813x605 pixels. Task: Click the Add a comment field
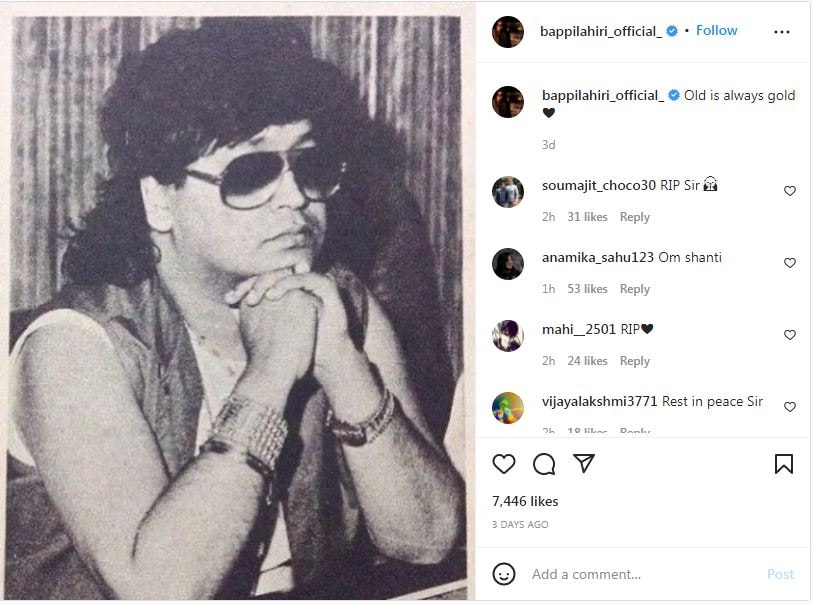(643, 574)
